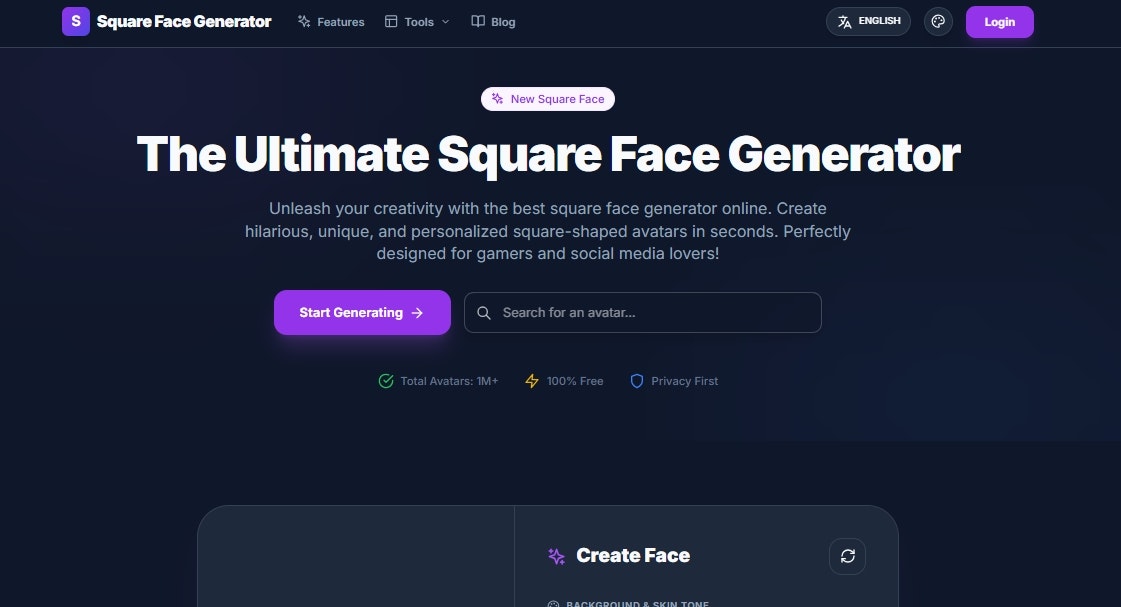Click the book icon next to Blog

477,21
